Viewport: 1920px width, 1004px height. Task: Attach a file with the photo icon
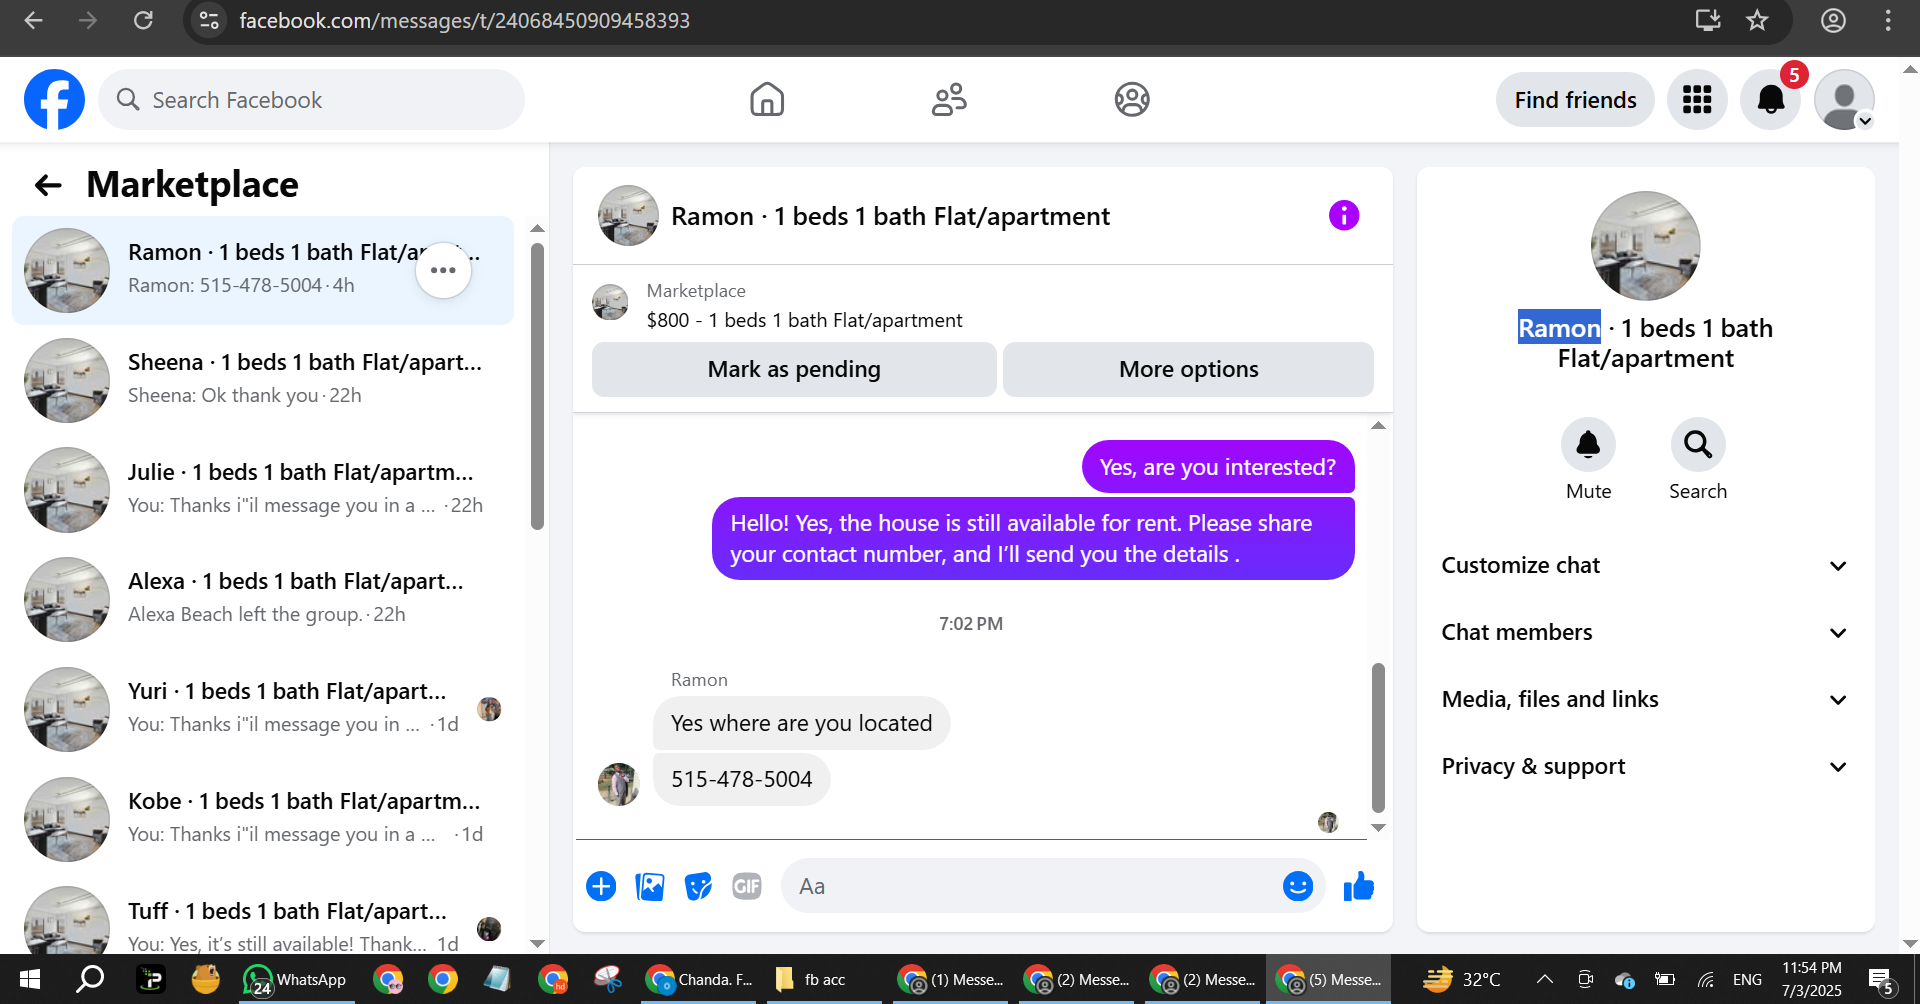[x=650, y=886]
